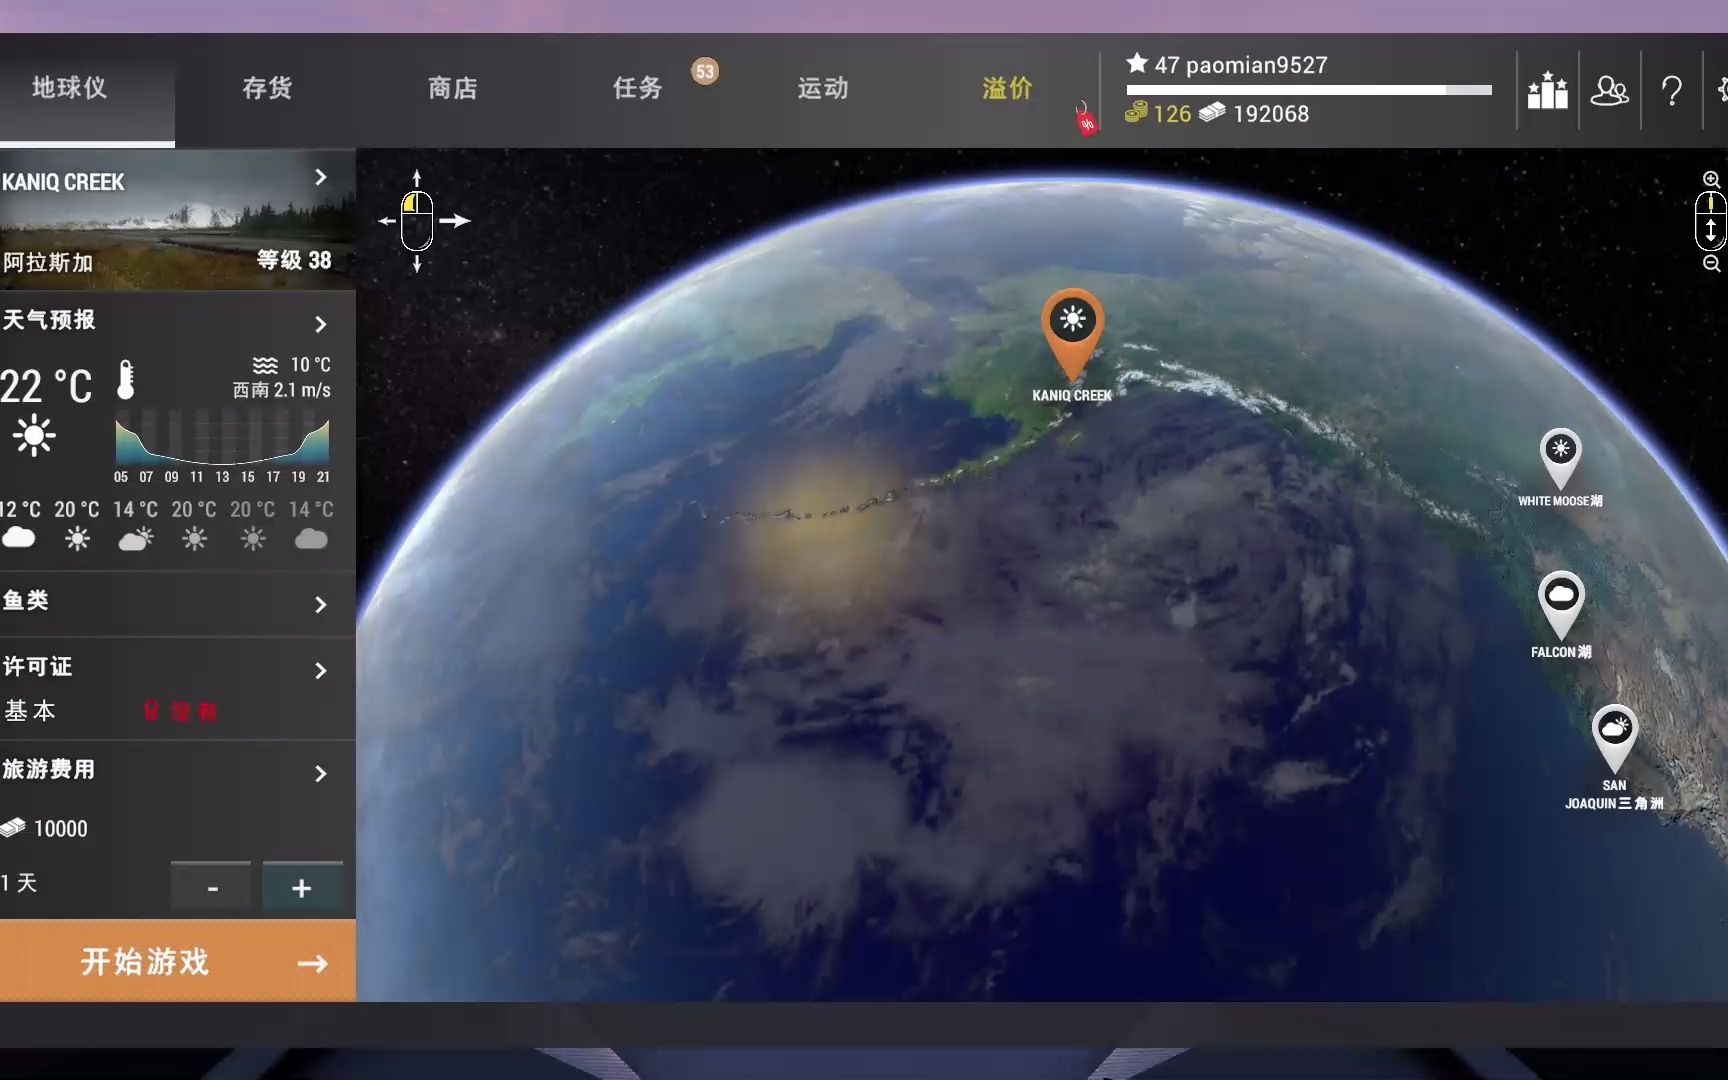
Task: Click the large sunny weather icon
Action: (x=34, y=436)
